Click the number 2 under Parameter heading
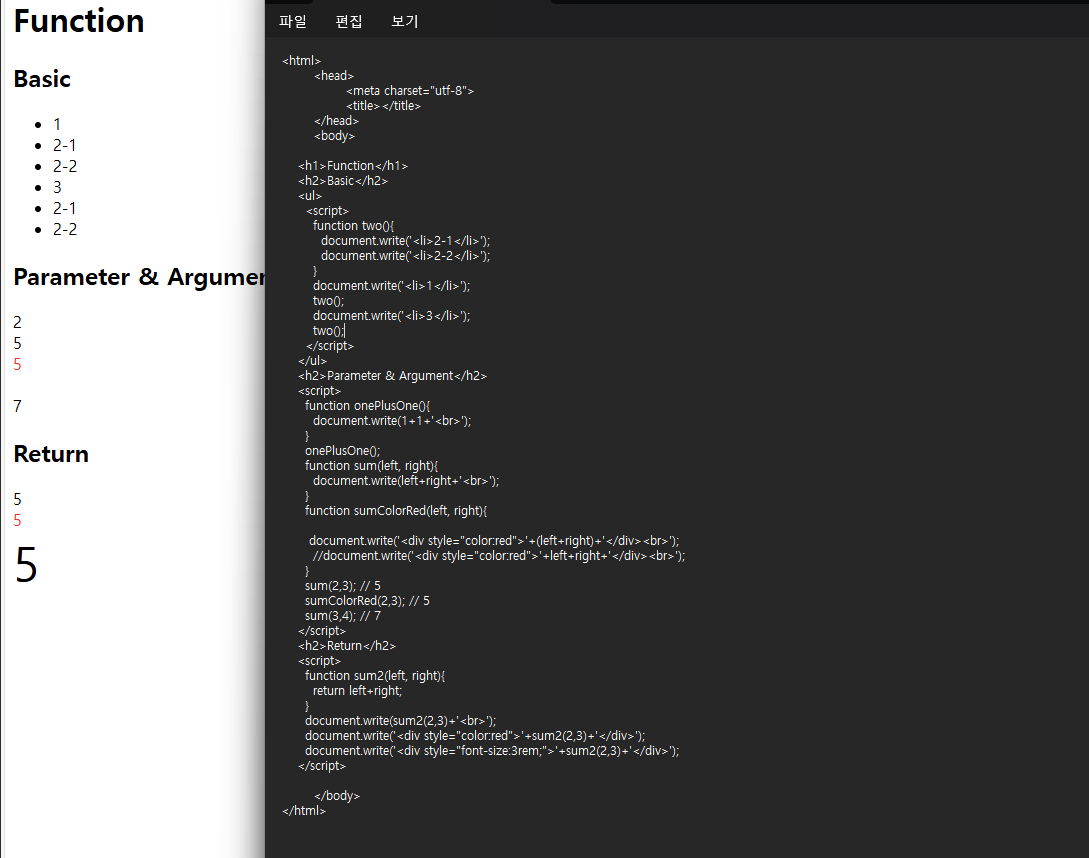The height and width of the screenshot is (858, 1089). click(x=17, y=322)
